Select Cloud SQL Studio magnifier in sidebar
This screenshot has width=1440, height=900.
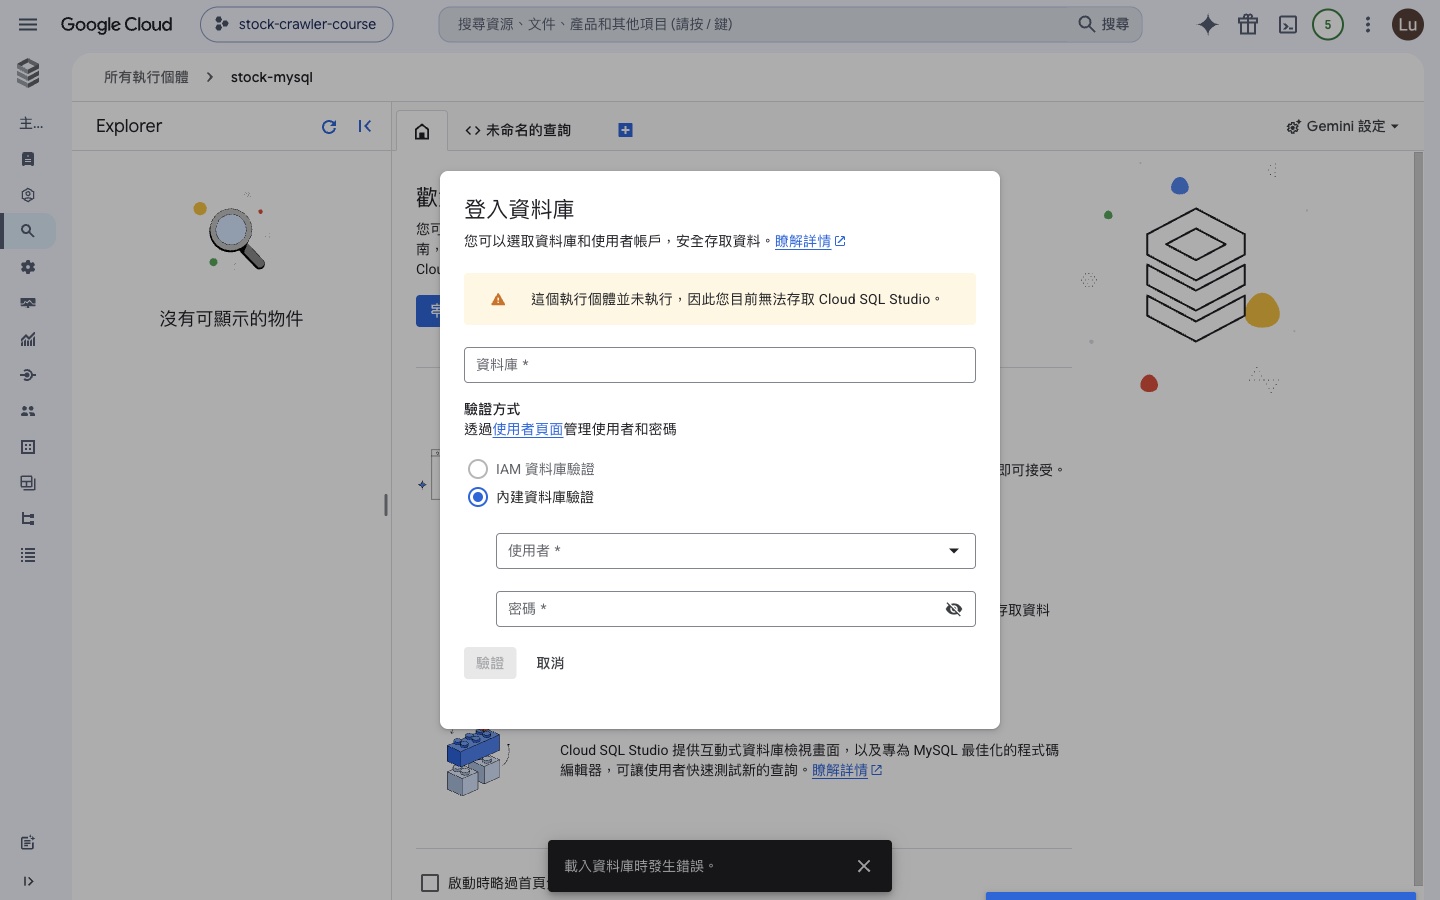coord(28,231)
